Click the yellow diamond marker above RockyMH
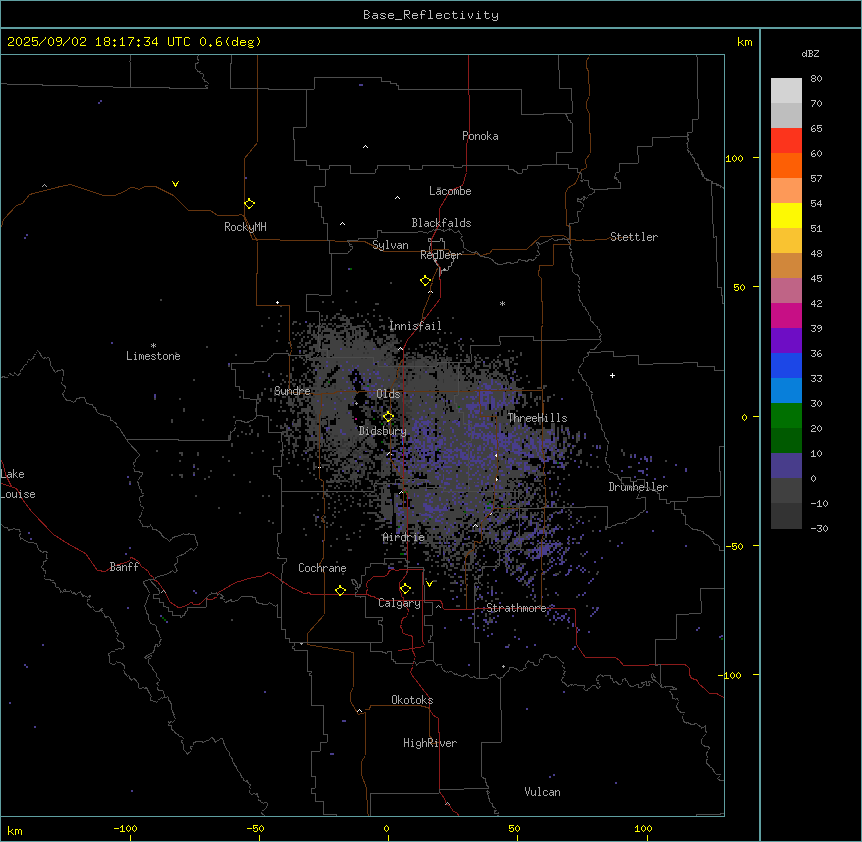The image size is (862, 842). (x=250, y=204)
